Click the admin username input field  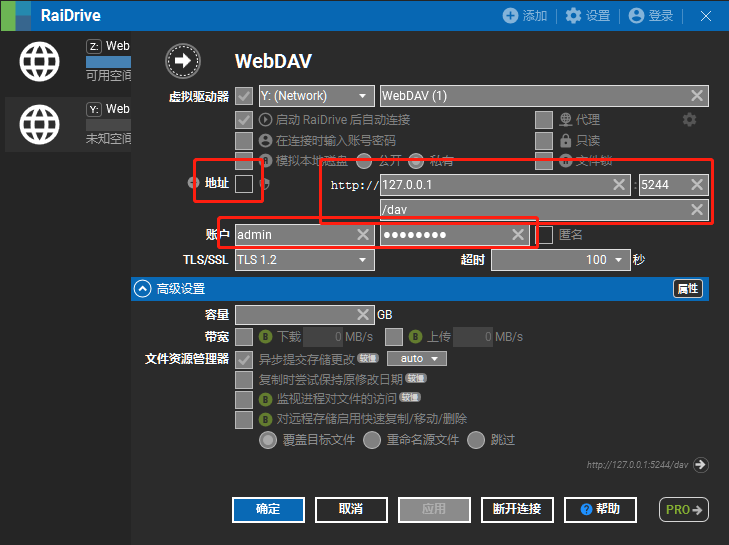tap(305, 234)
